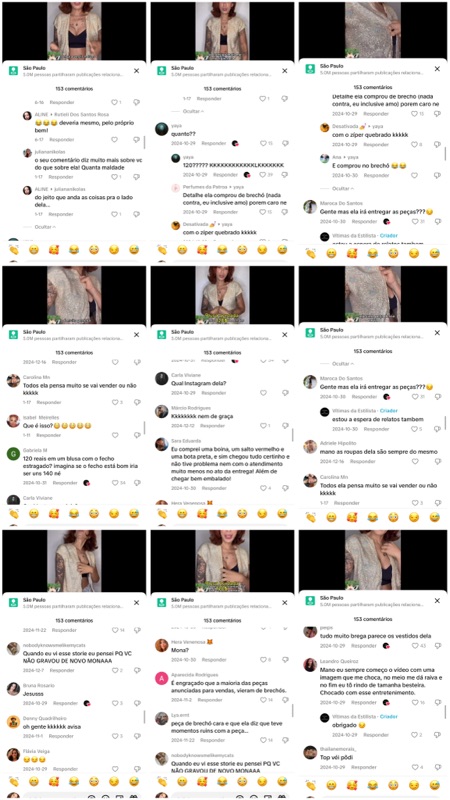
Task: Collapse replies with Ocultar below ALINE's 'do jeito' reply
Action: coord(46,227)
